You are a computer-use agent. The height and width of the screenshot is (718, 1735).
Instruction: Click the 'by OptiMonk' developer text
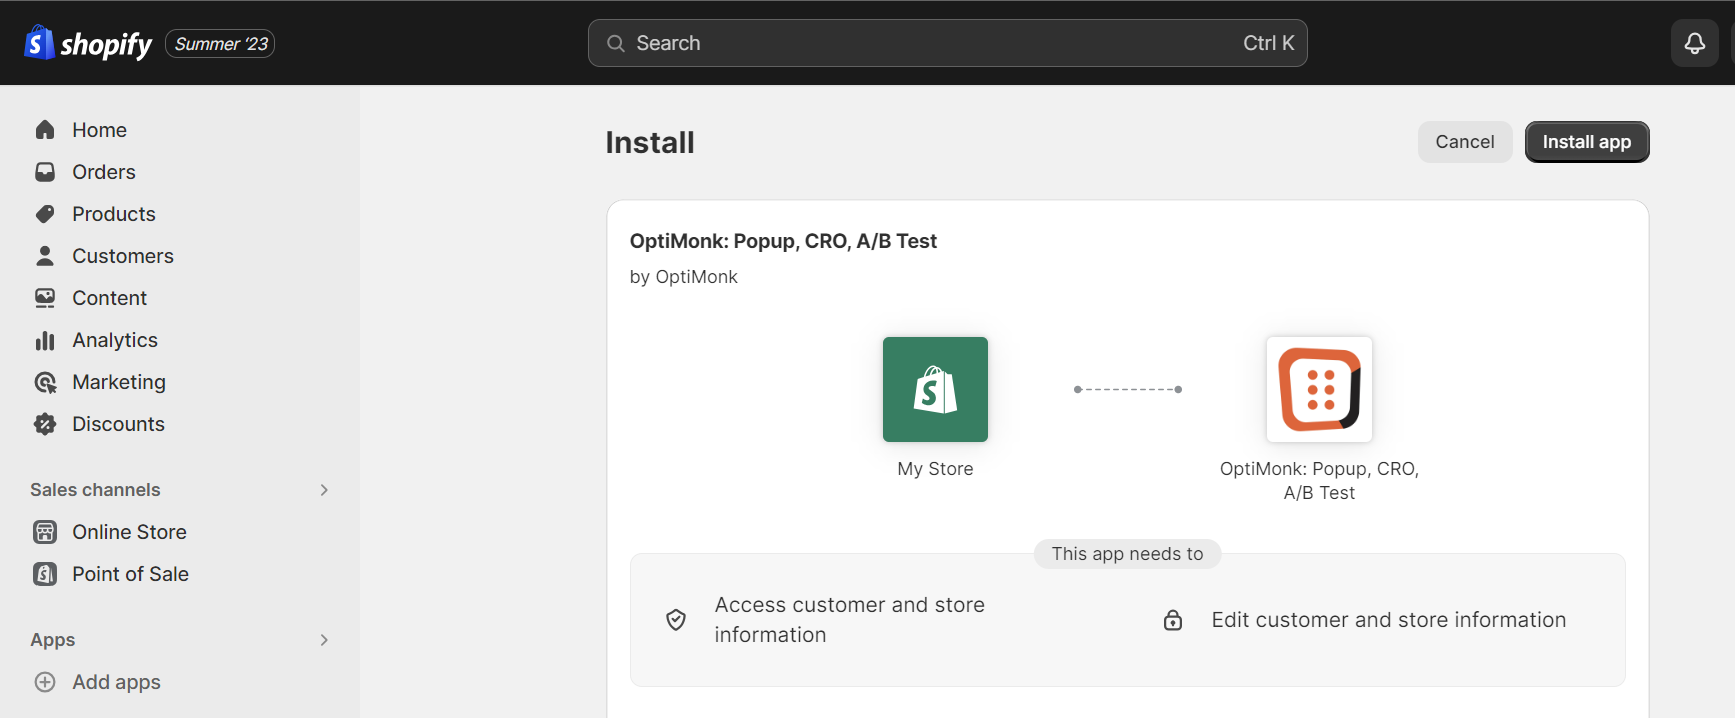(684, 277)
